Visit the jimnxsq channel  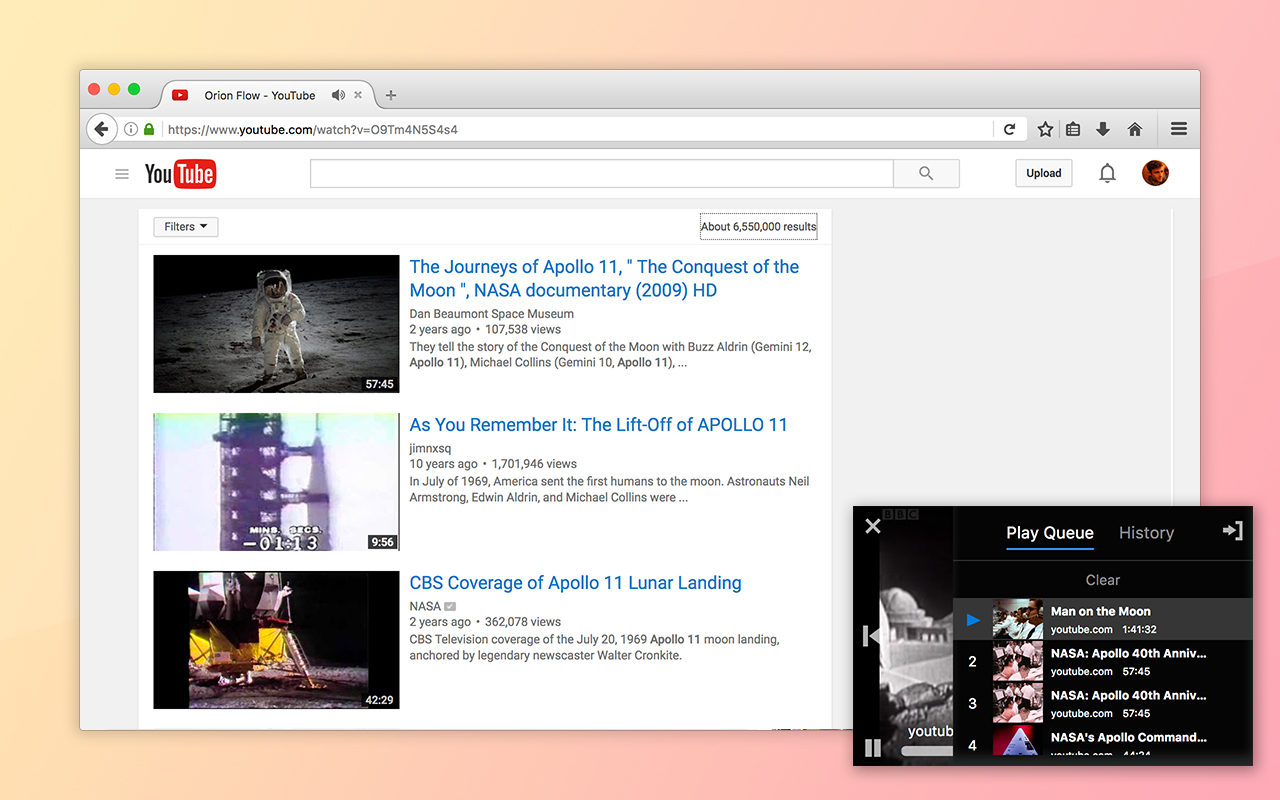tap(430, 448)
